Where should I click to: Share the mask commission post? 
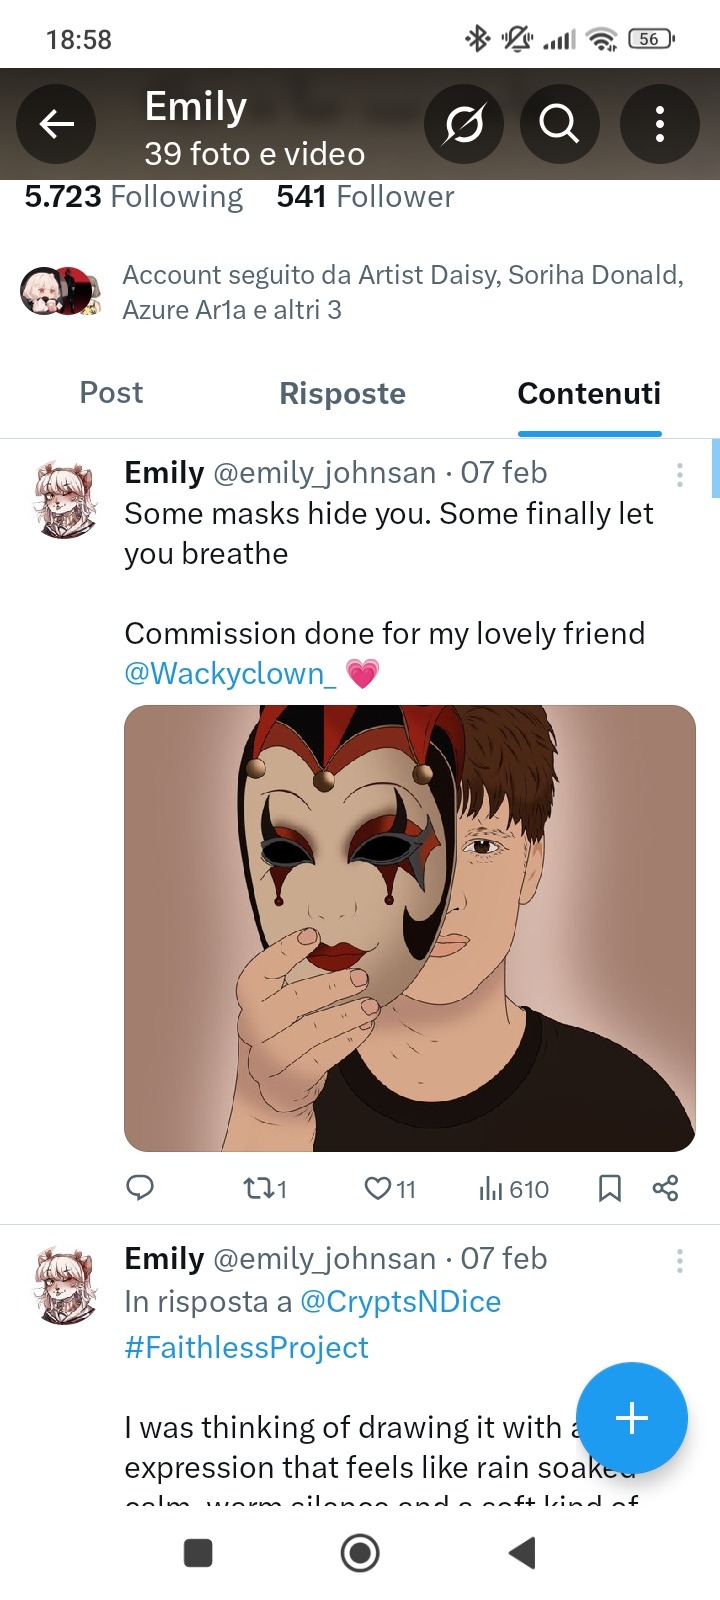point(665,1188)
